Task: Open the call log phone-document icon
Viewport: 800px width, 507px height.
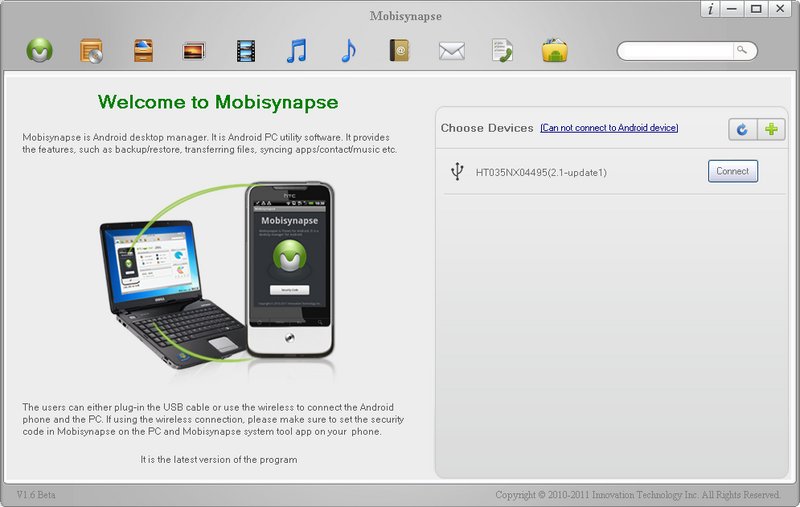Action: click(503, 50)
